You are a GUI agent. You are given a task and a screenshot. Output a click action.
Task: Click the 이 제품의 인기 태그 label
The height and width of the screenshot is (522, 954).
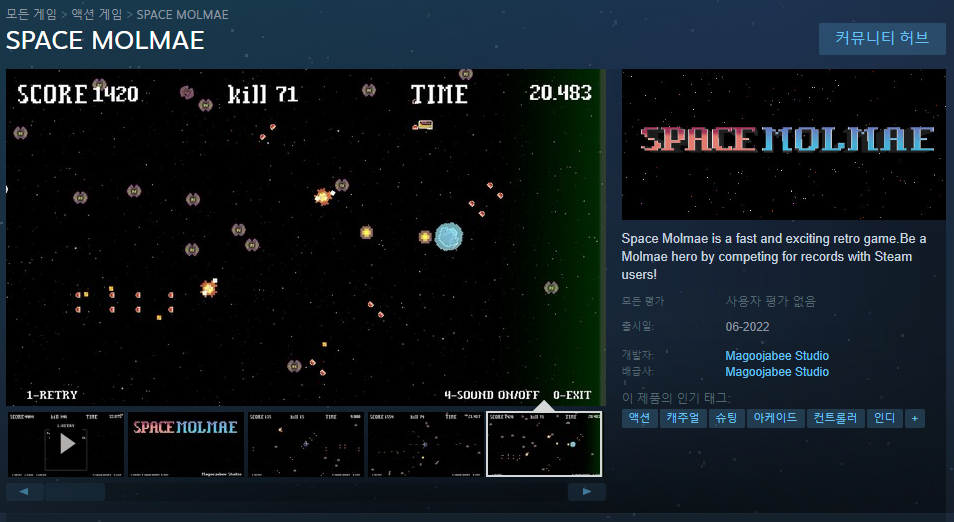[x=676, y=398]
